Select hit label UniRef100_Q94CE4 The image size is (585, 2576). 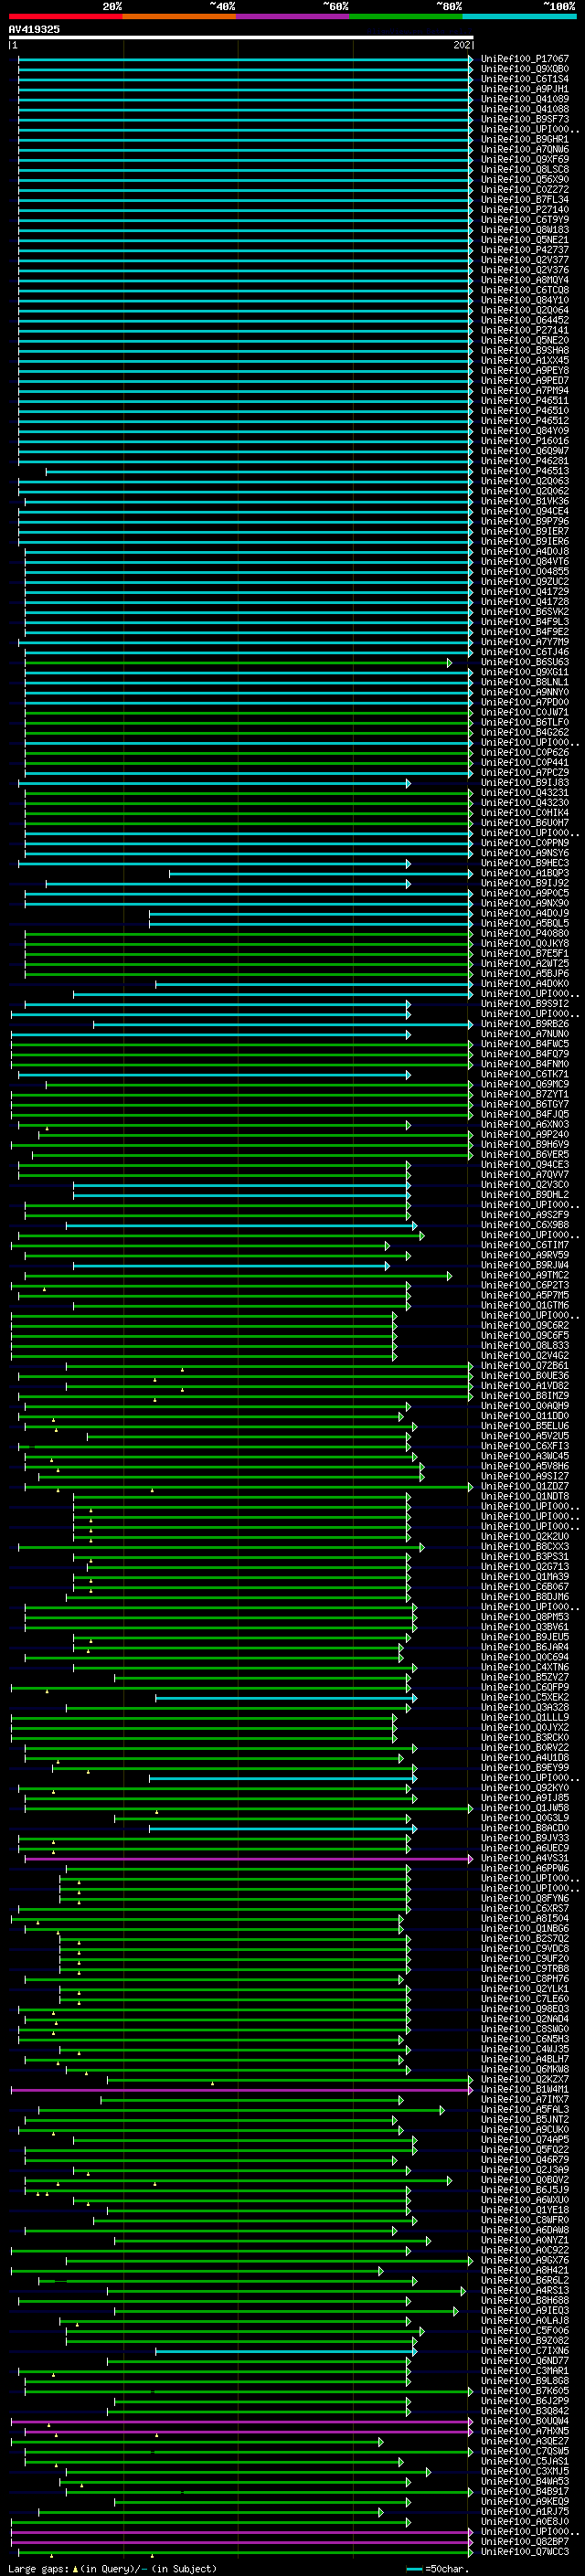(x=525, y=511)
